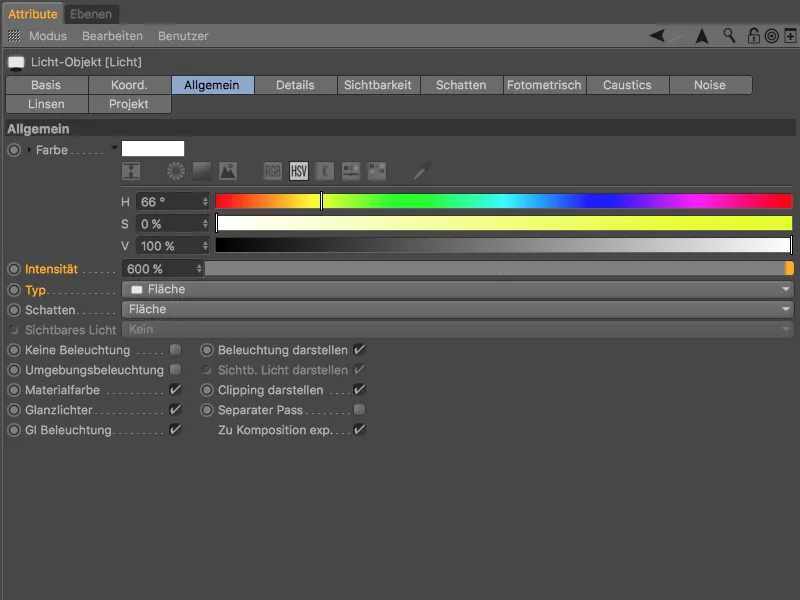Image resolution: width=800 pixels, height=600 pixels.
Task: Select the Kelvin temperature color mode
Action: pos(325,172)
